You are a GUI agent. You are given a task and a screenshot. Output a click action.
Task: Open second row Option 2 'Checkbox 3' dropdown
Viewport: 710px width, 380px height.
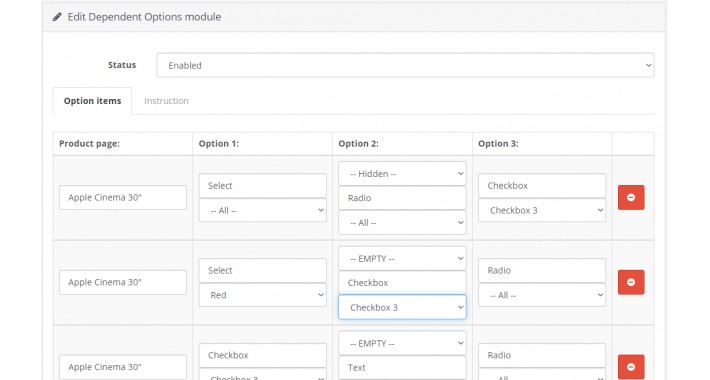point(402,307)
